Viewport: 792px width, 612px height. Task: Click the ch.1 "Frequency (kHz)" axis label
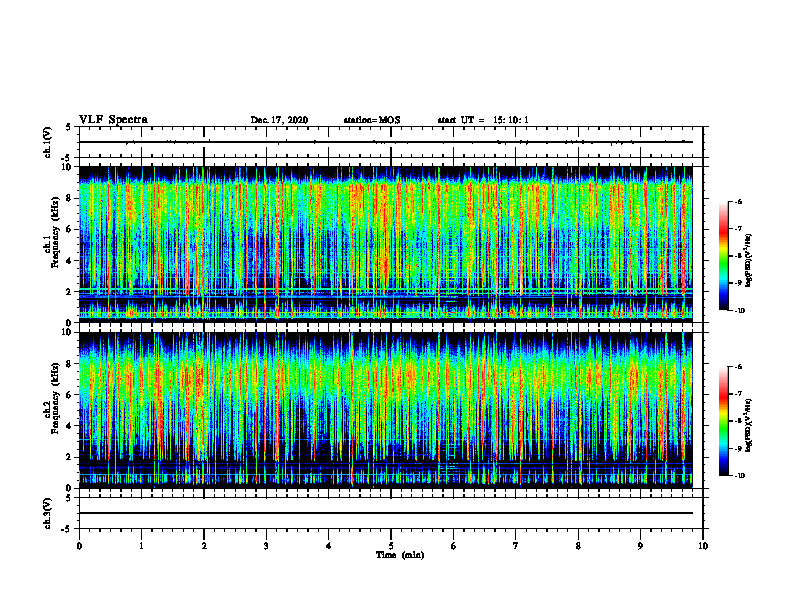(x=55, y=232)
